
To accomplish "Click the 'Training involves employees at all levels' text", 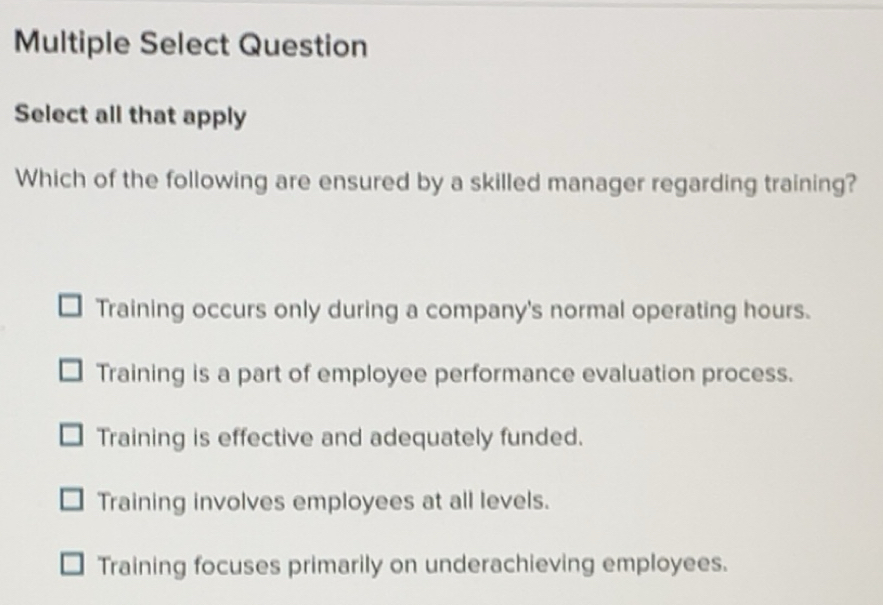I will (x=323, y=501).
